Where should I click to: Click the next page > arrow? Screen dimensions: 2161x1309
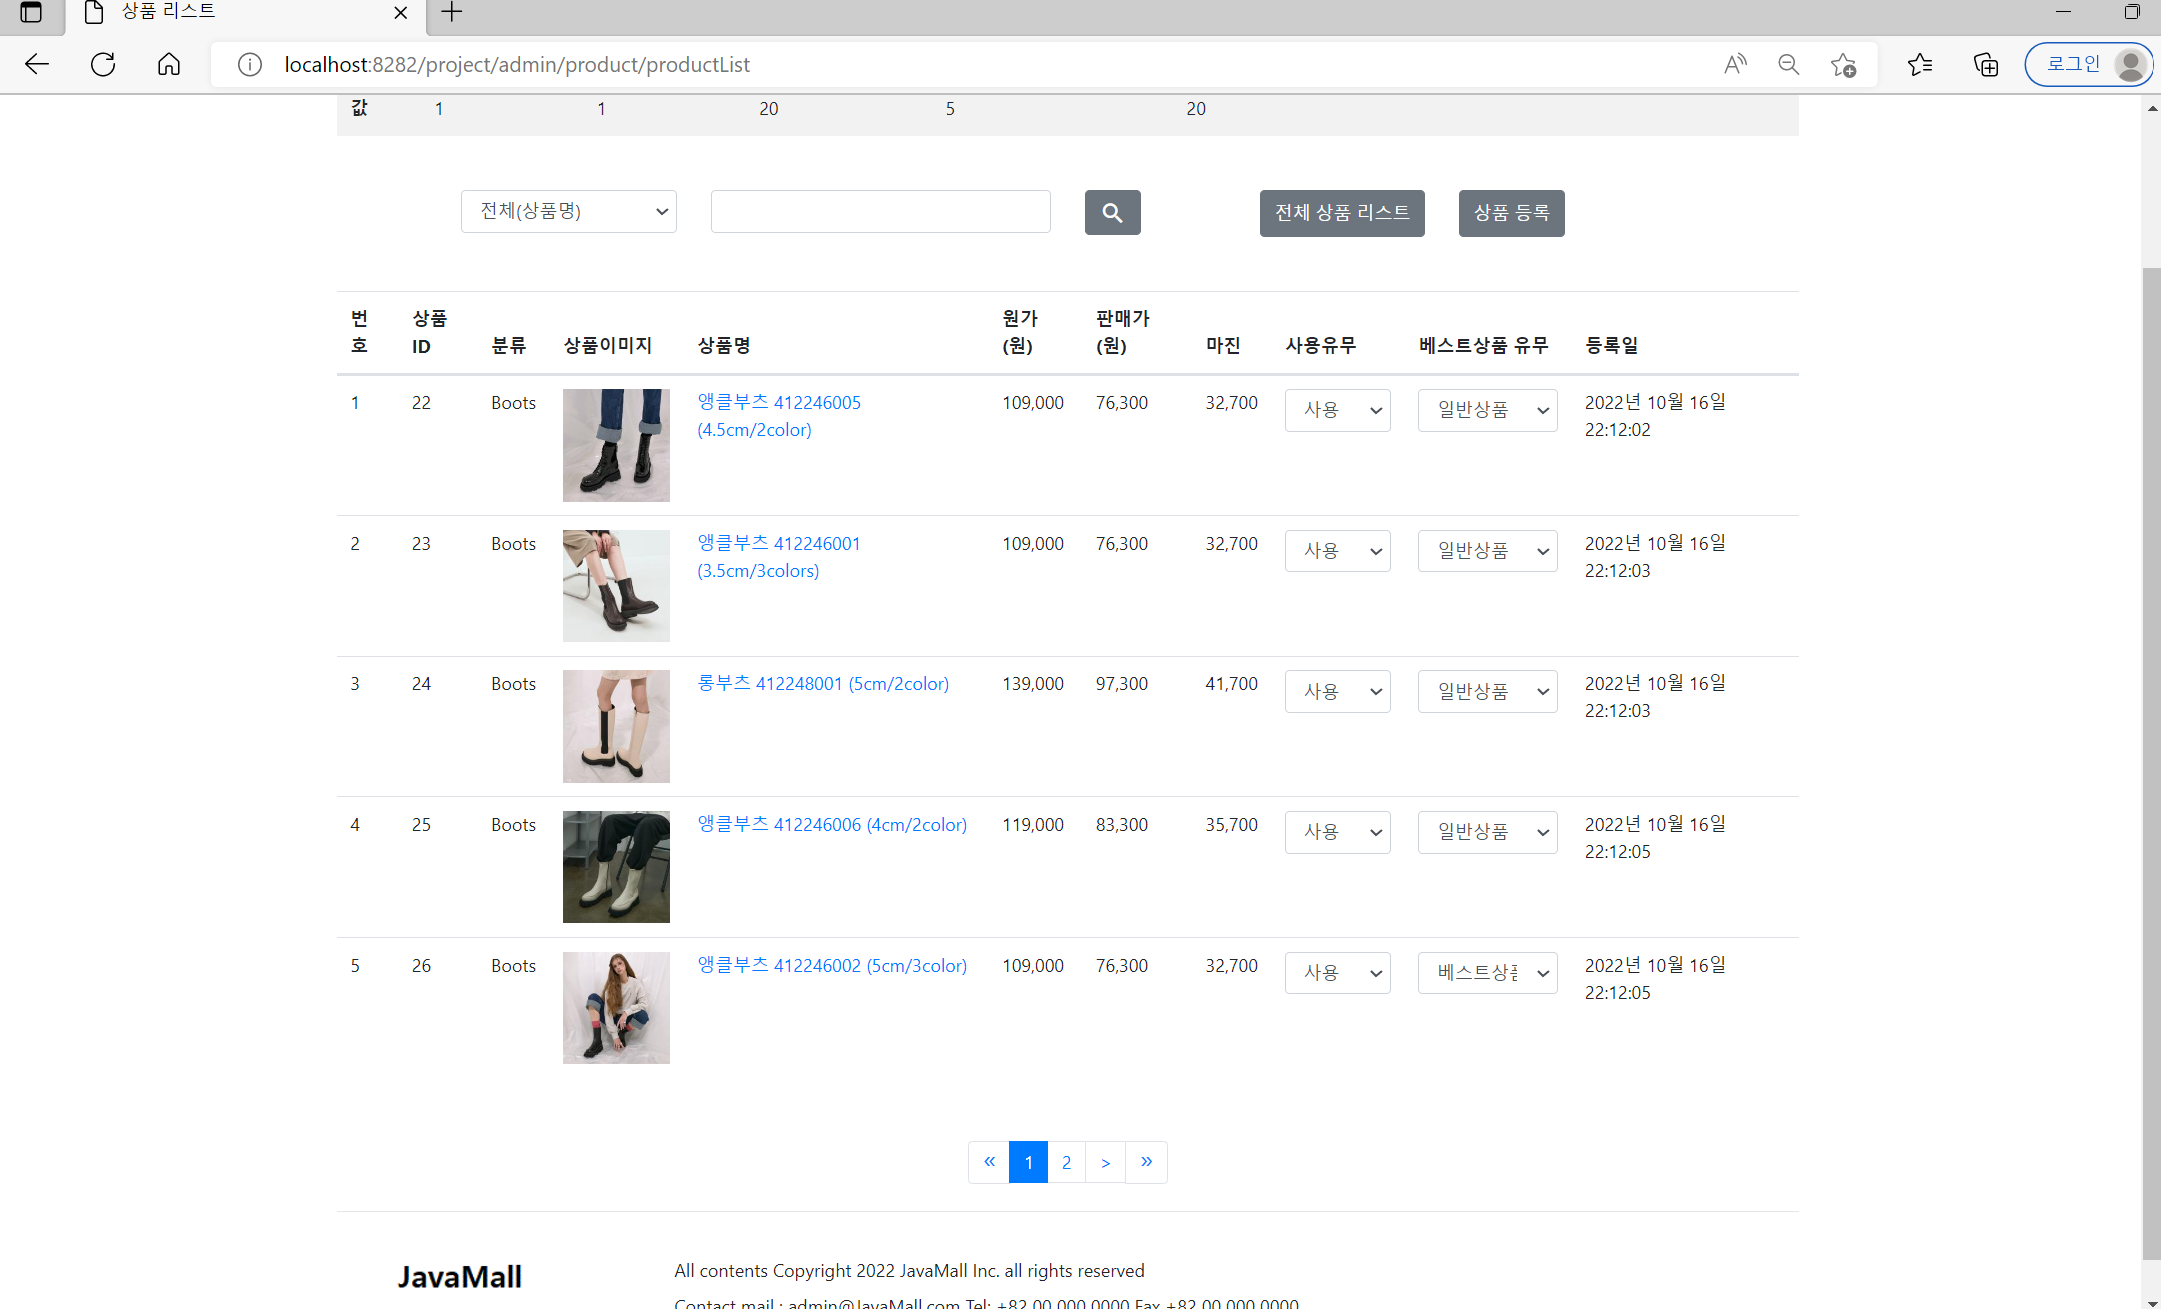1105,1162
